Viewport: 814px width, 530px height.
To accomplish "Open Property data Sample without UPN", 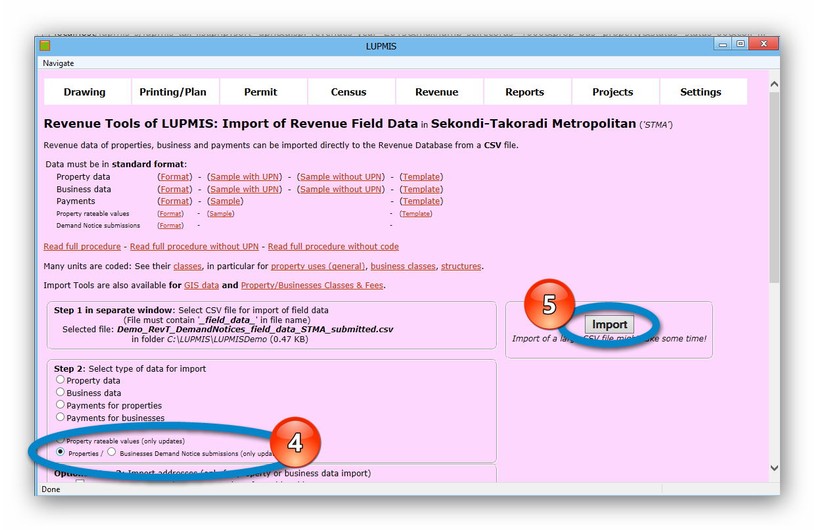I will [x=341, y=177].
